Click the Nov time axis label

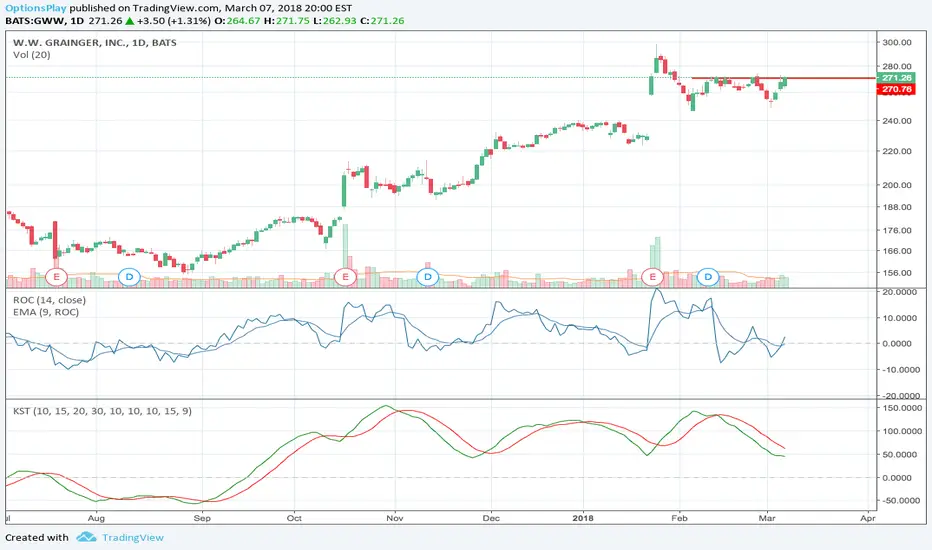click(x=395, y=518)
